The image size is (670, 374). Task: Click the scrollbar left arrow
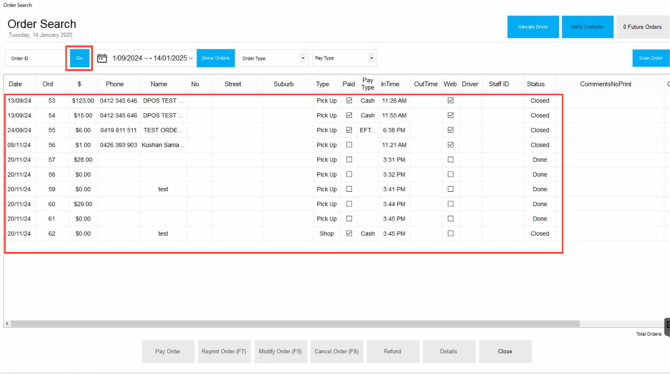point(7,324)
